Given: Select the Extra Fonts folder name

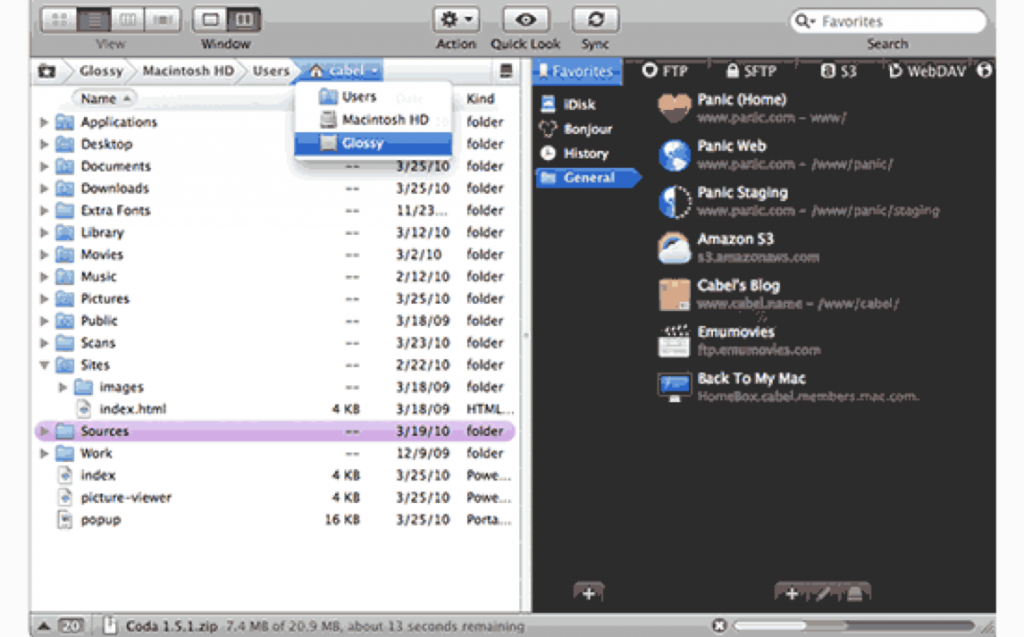Looking at the screenshot, I should (116, 210).
